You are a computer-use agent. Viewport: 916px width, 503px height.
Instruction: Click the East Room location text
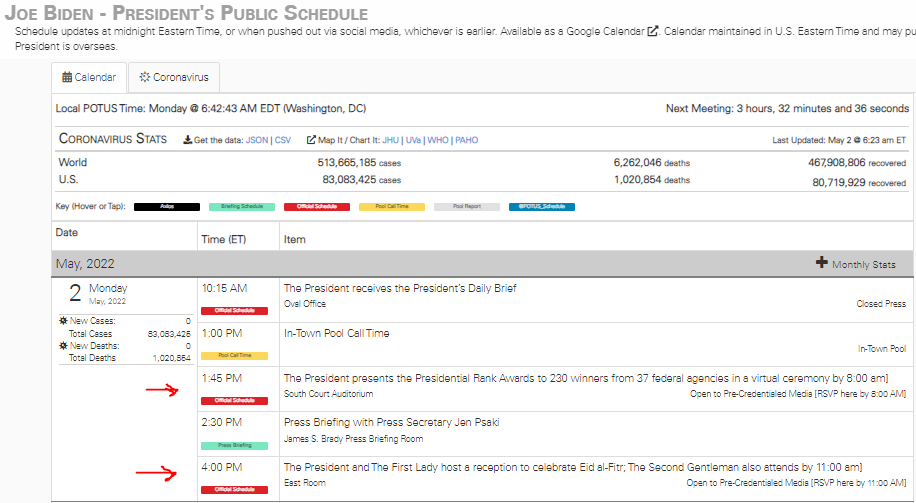click(x=305, y=483)
